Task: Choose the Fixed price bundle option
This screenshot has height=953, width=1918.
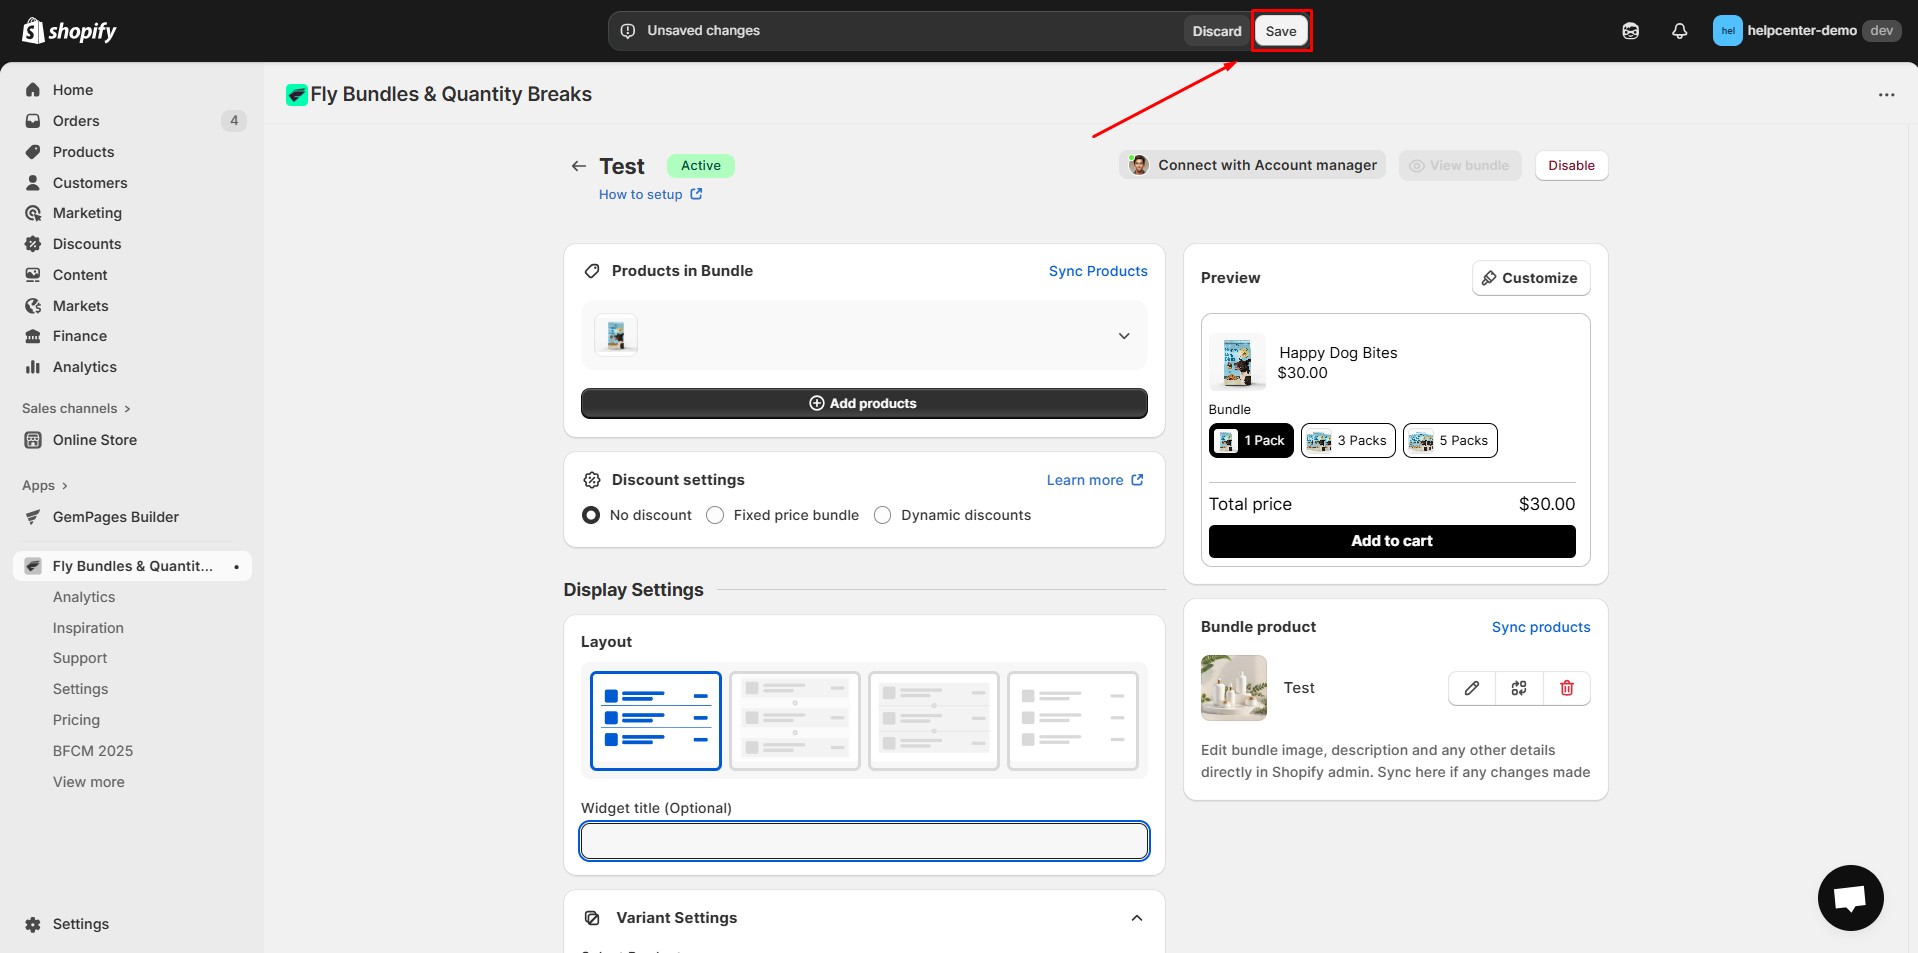Action: [x=715, y=515]
